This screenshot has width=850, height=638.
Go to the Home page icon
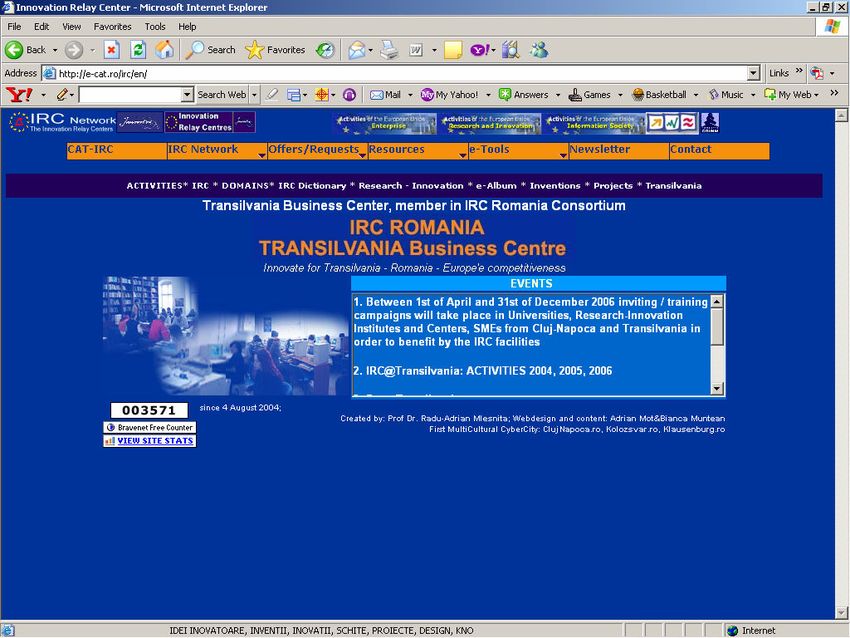tap(164, 50)
